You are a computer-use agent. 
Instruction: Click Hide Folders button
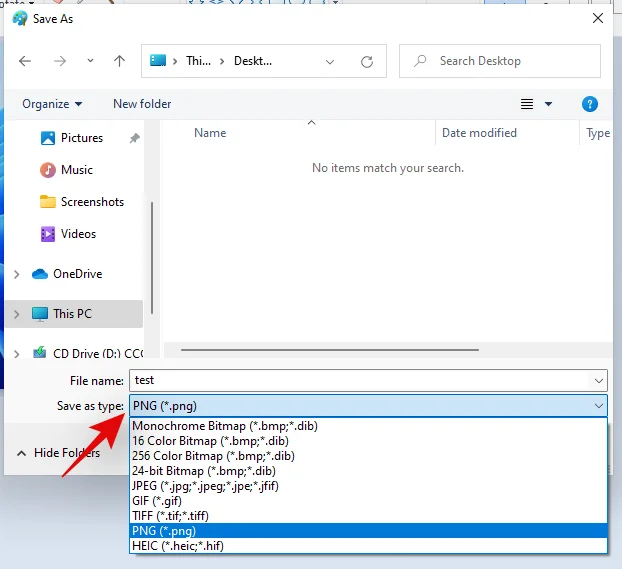point(58,453)
